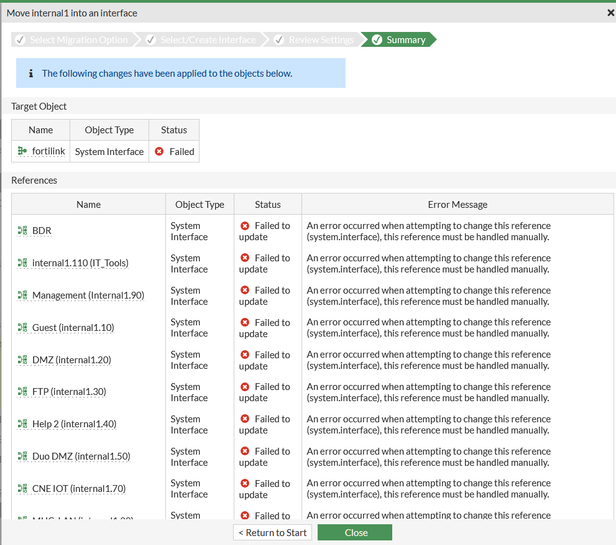Sort references by Name column header
This screenshot has height=545, width=616.
pyautogui.click(x=88, y=204)
